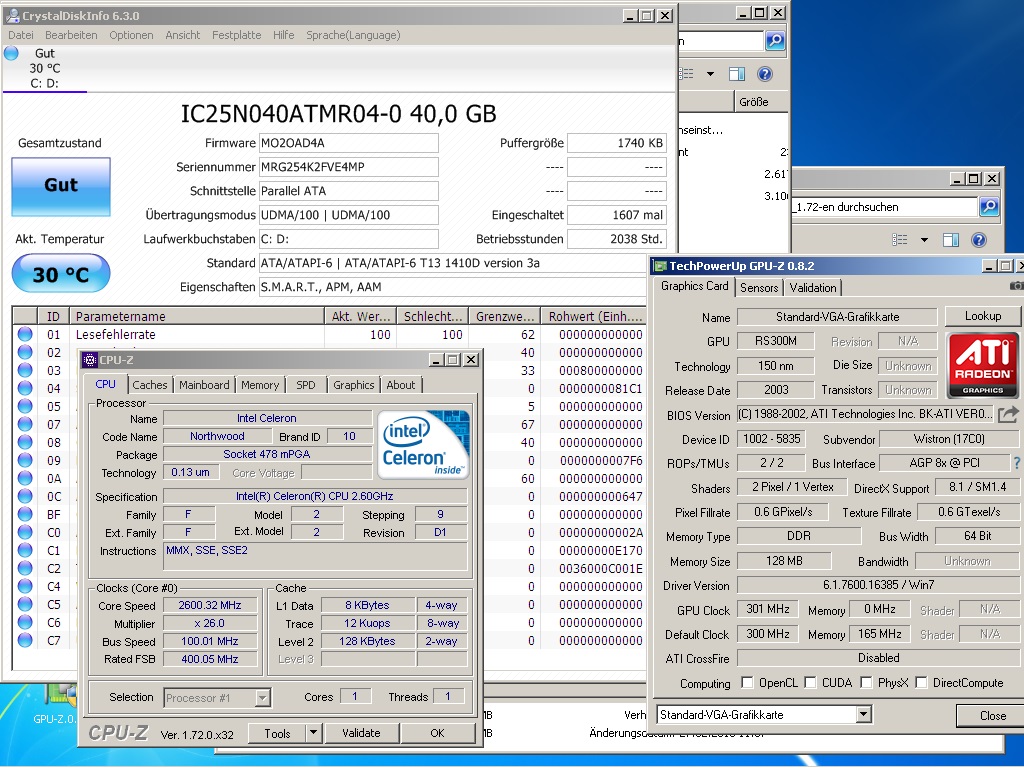
Task: Click the BIOS export arrow icon in GPU-Z
Action: [1008, 414]
